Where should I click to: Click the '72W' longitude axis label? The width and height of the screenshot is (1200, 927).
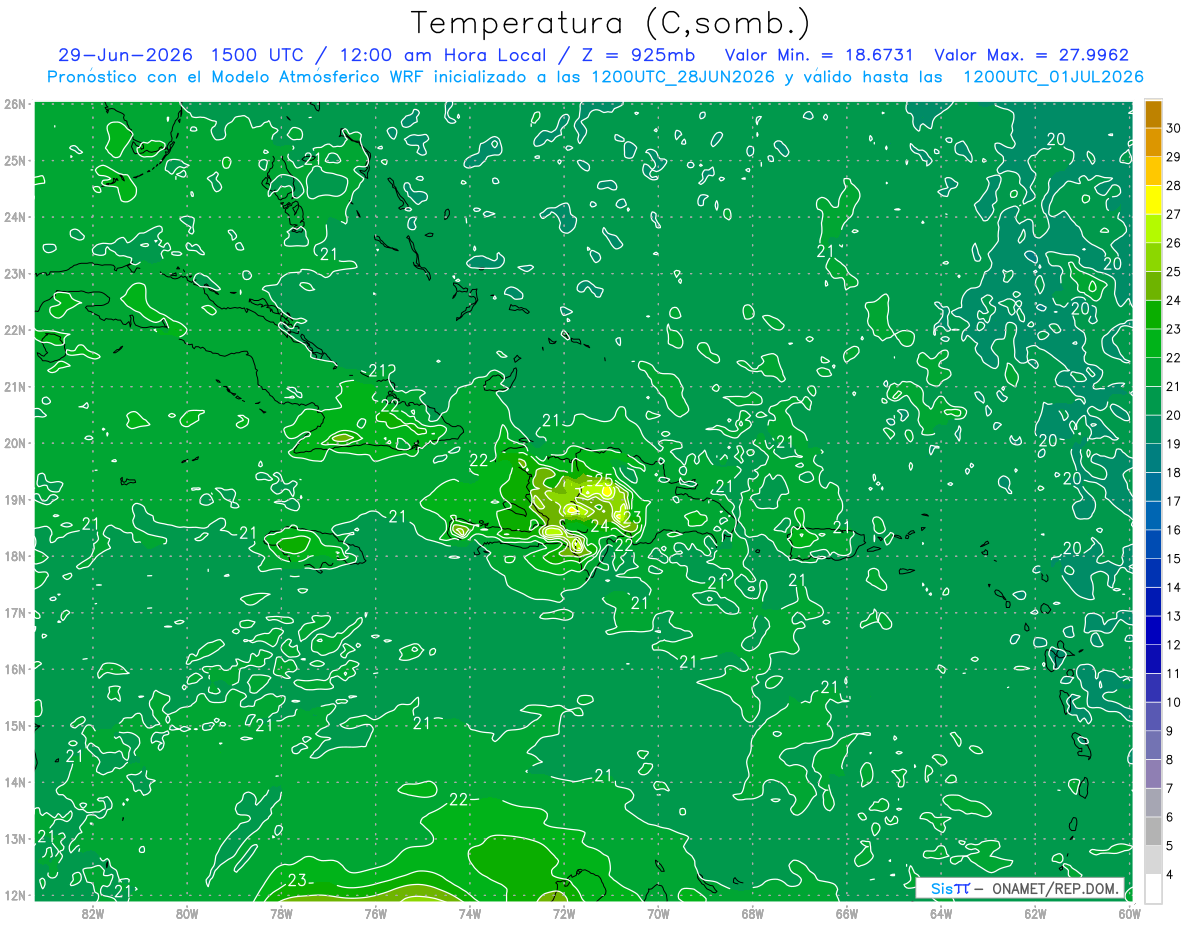click(564, 913)
